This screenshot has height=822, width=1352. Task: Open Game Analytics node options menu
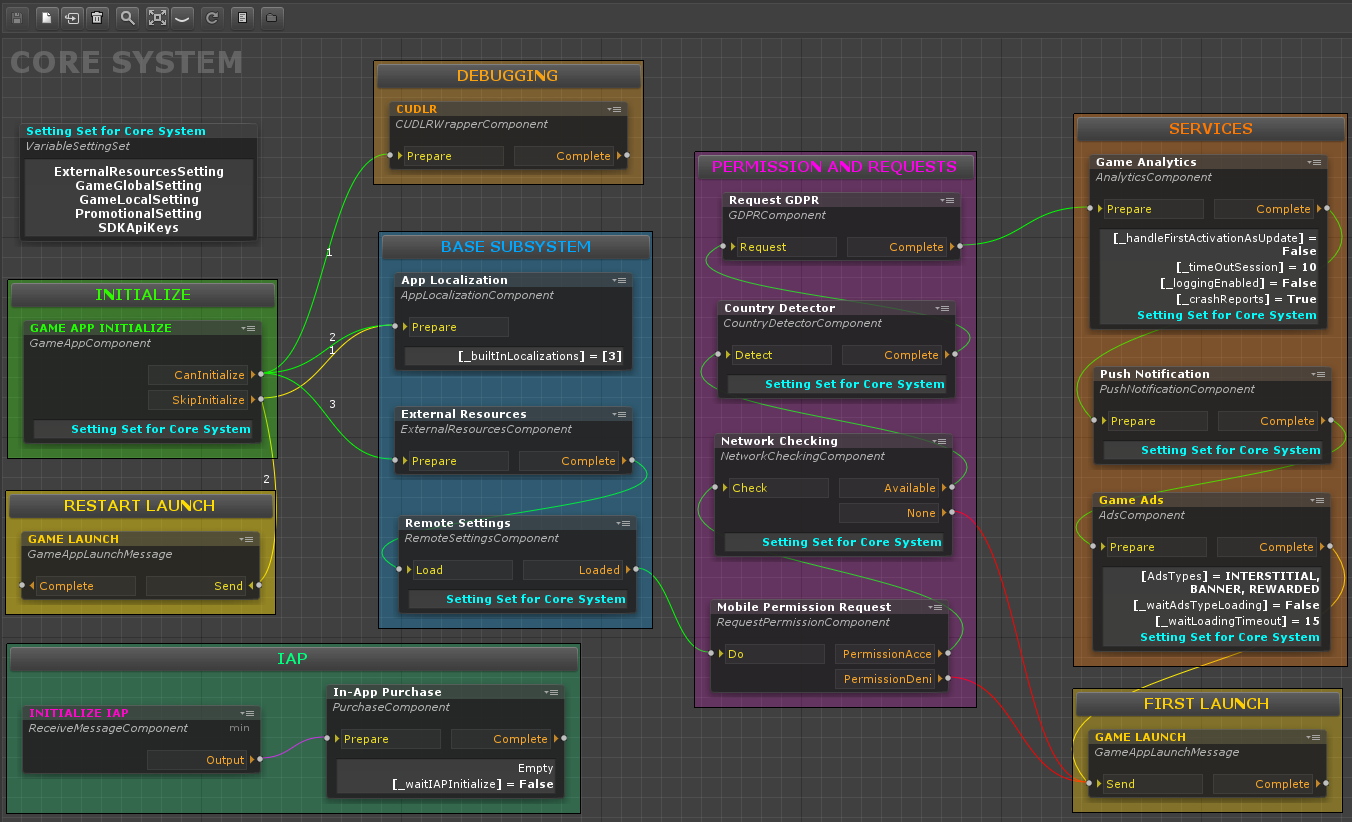1314,162
